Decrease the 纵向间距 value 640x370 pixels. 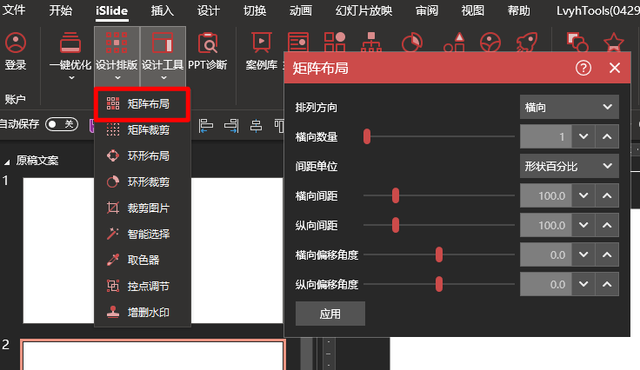coord(584,225)
